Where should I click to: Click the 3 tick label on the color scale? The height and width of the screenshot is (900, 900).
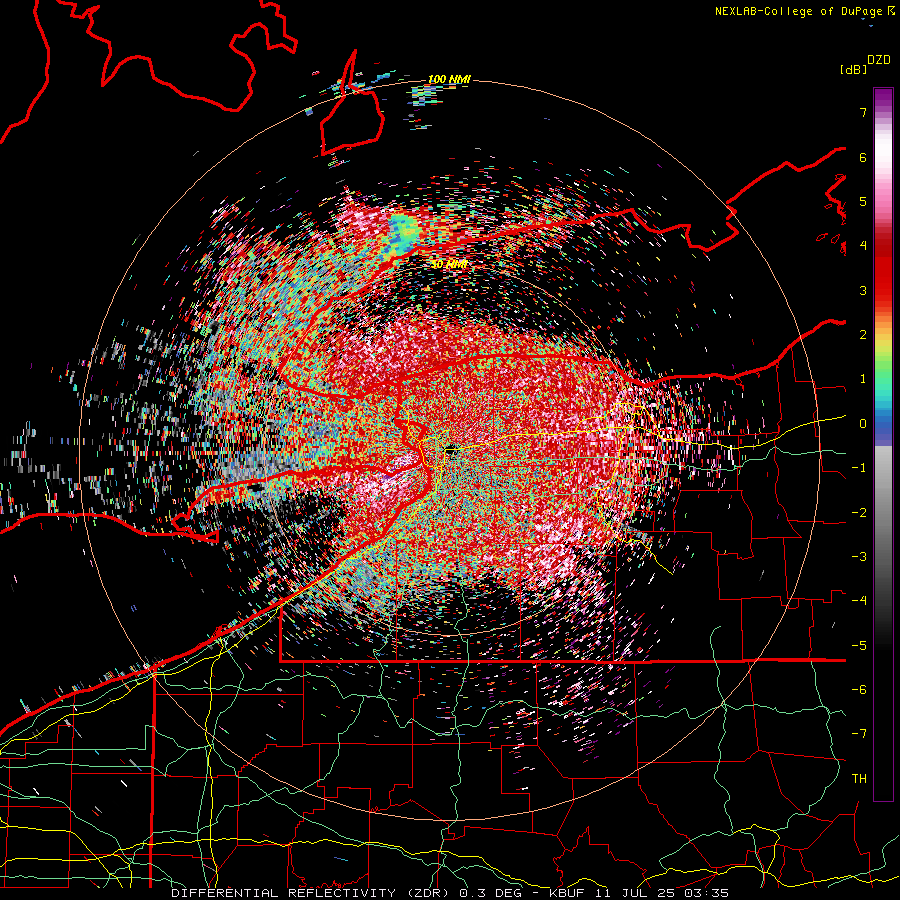863,290
